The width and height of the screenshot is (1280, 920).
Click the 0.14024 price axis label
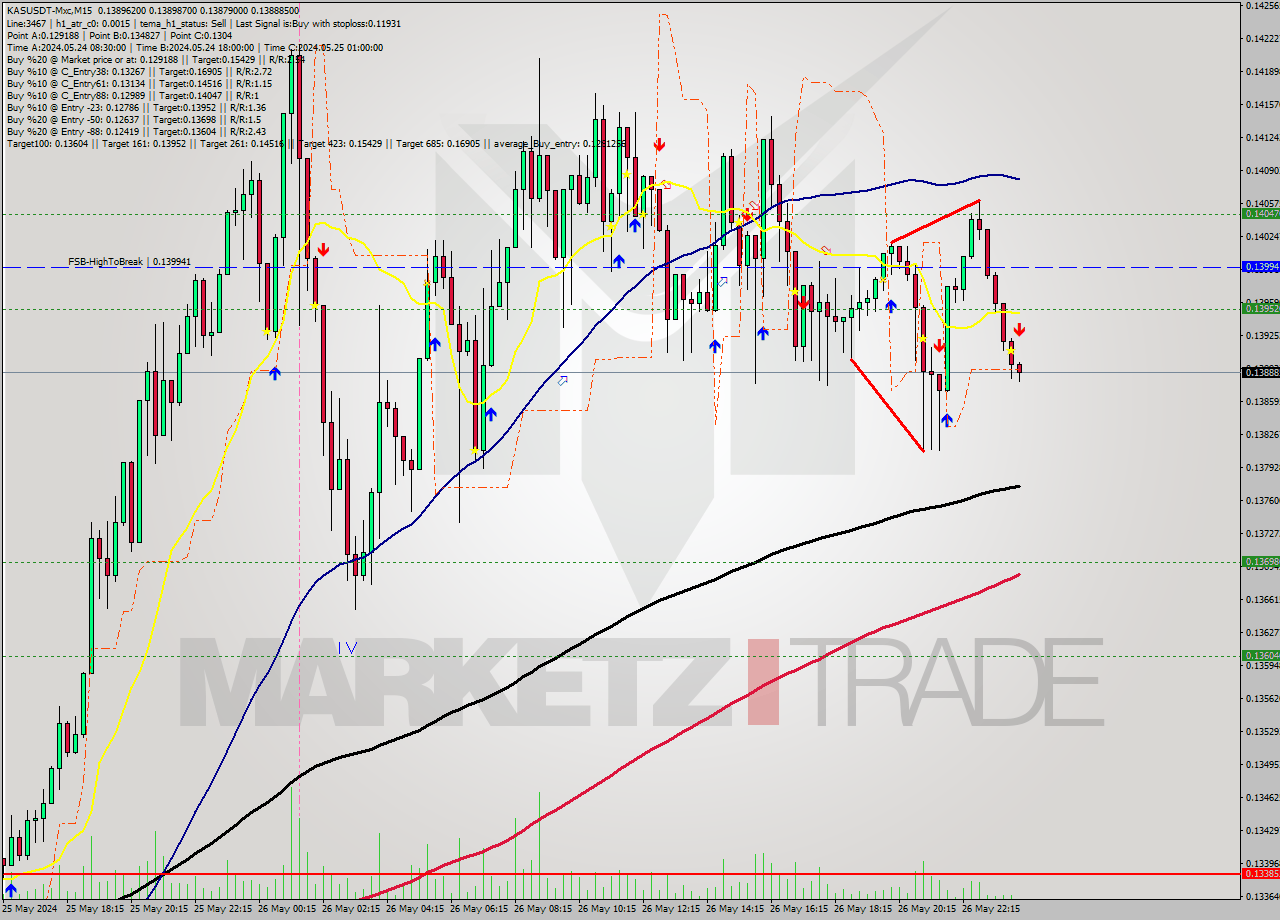(1262, 237)
